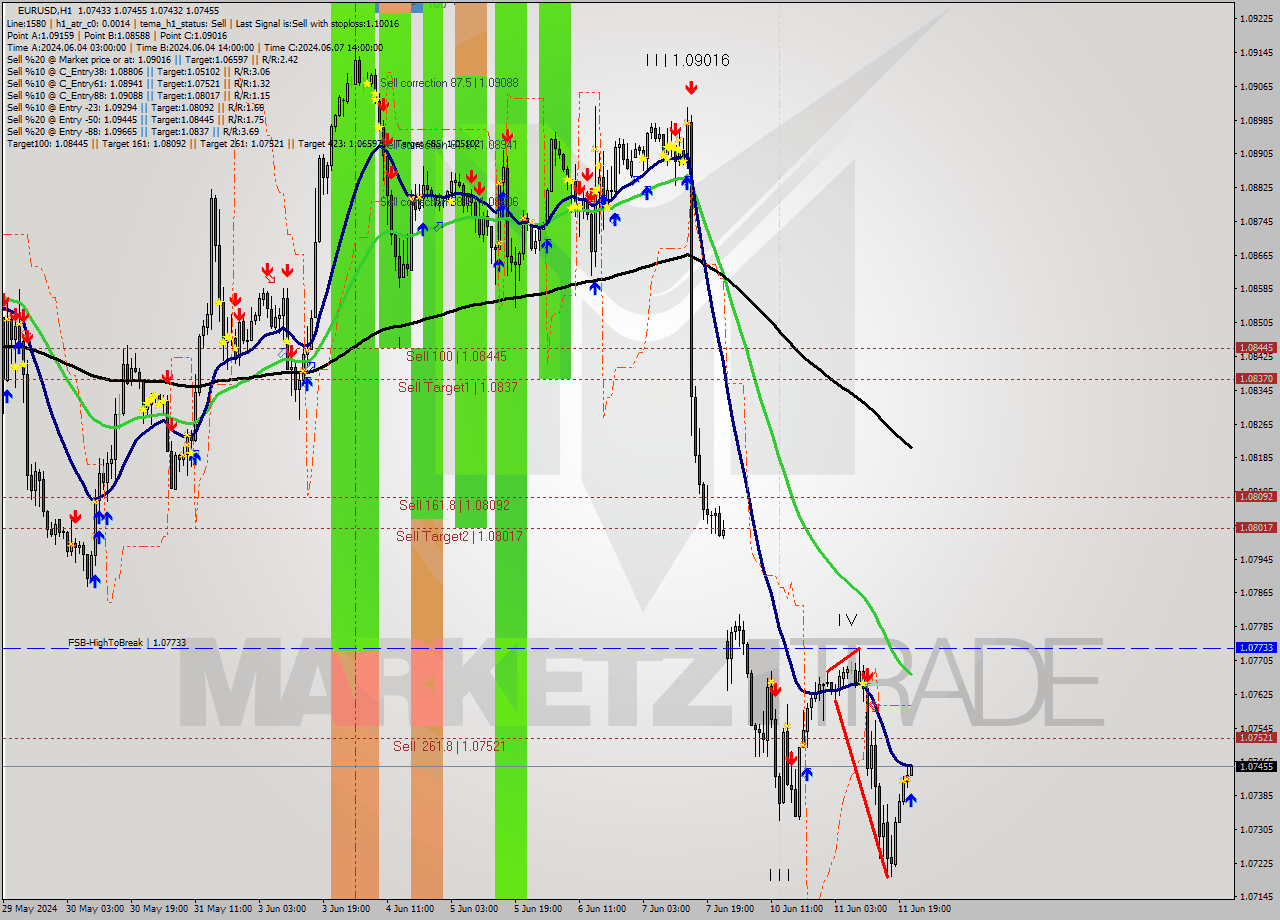1280x920 pixels.
Task: Click the 'Sell 261.8 | 1.07521' label
Action: (449, 746)
